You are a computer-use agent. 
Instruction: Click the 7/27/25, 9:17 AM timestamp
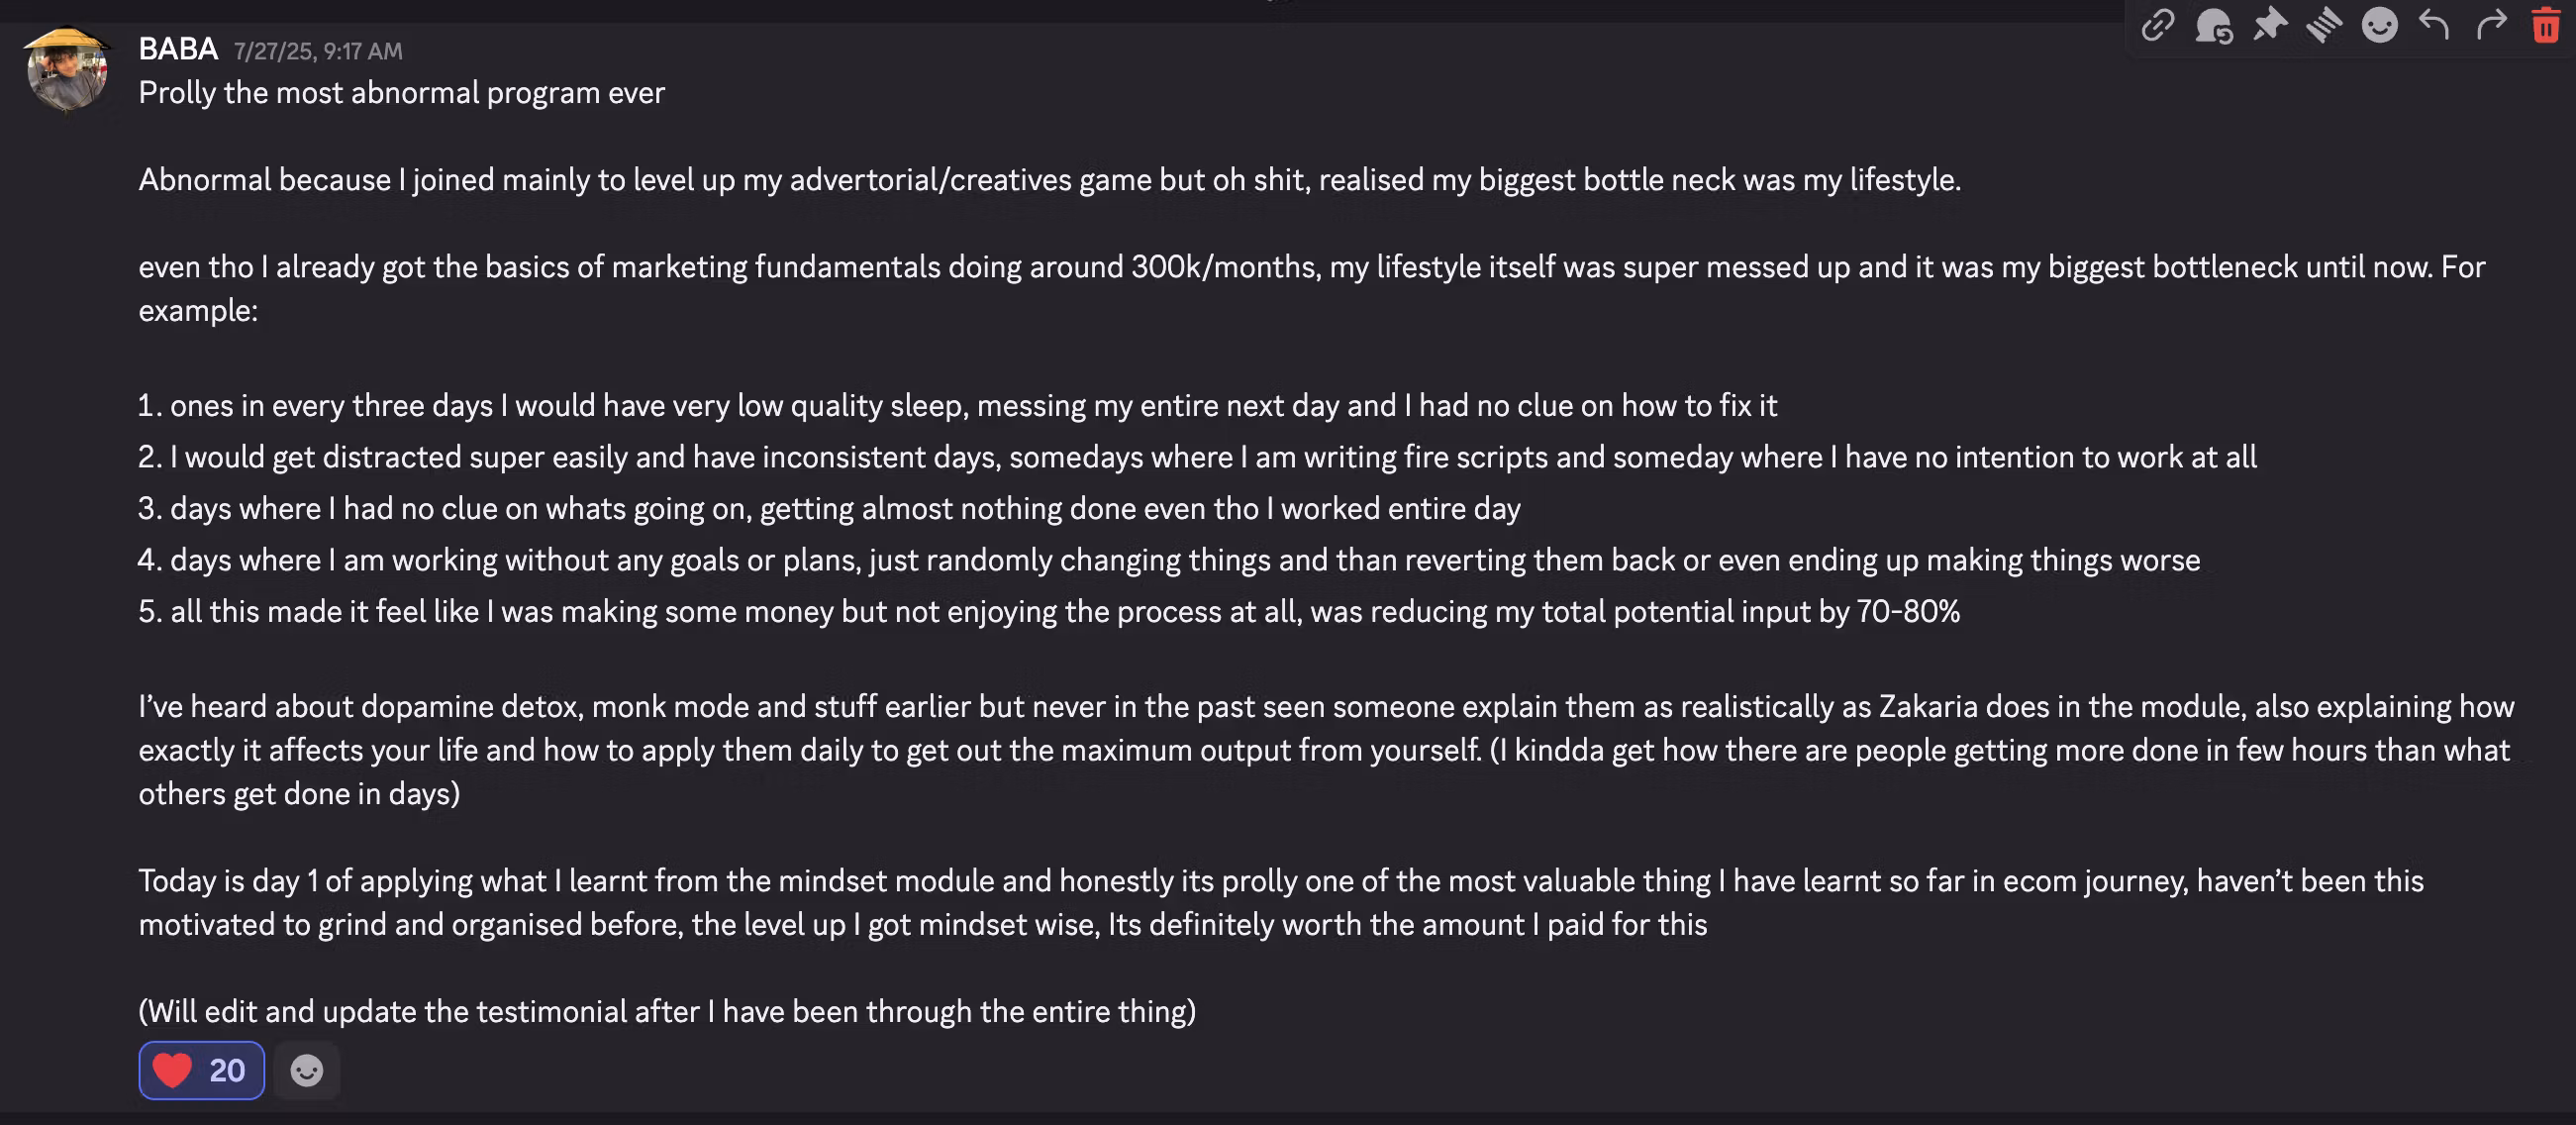318,51
